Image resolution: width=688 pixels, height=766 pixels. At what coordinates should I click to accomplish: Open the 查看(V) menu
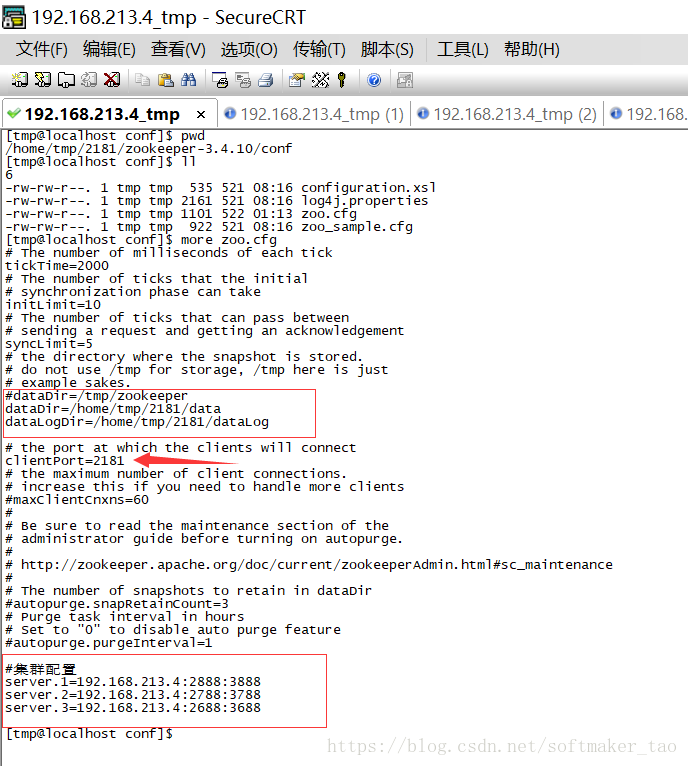178,49
